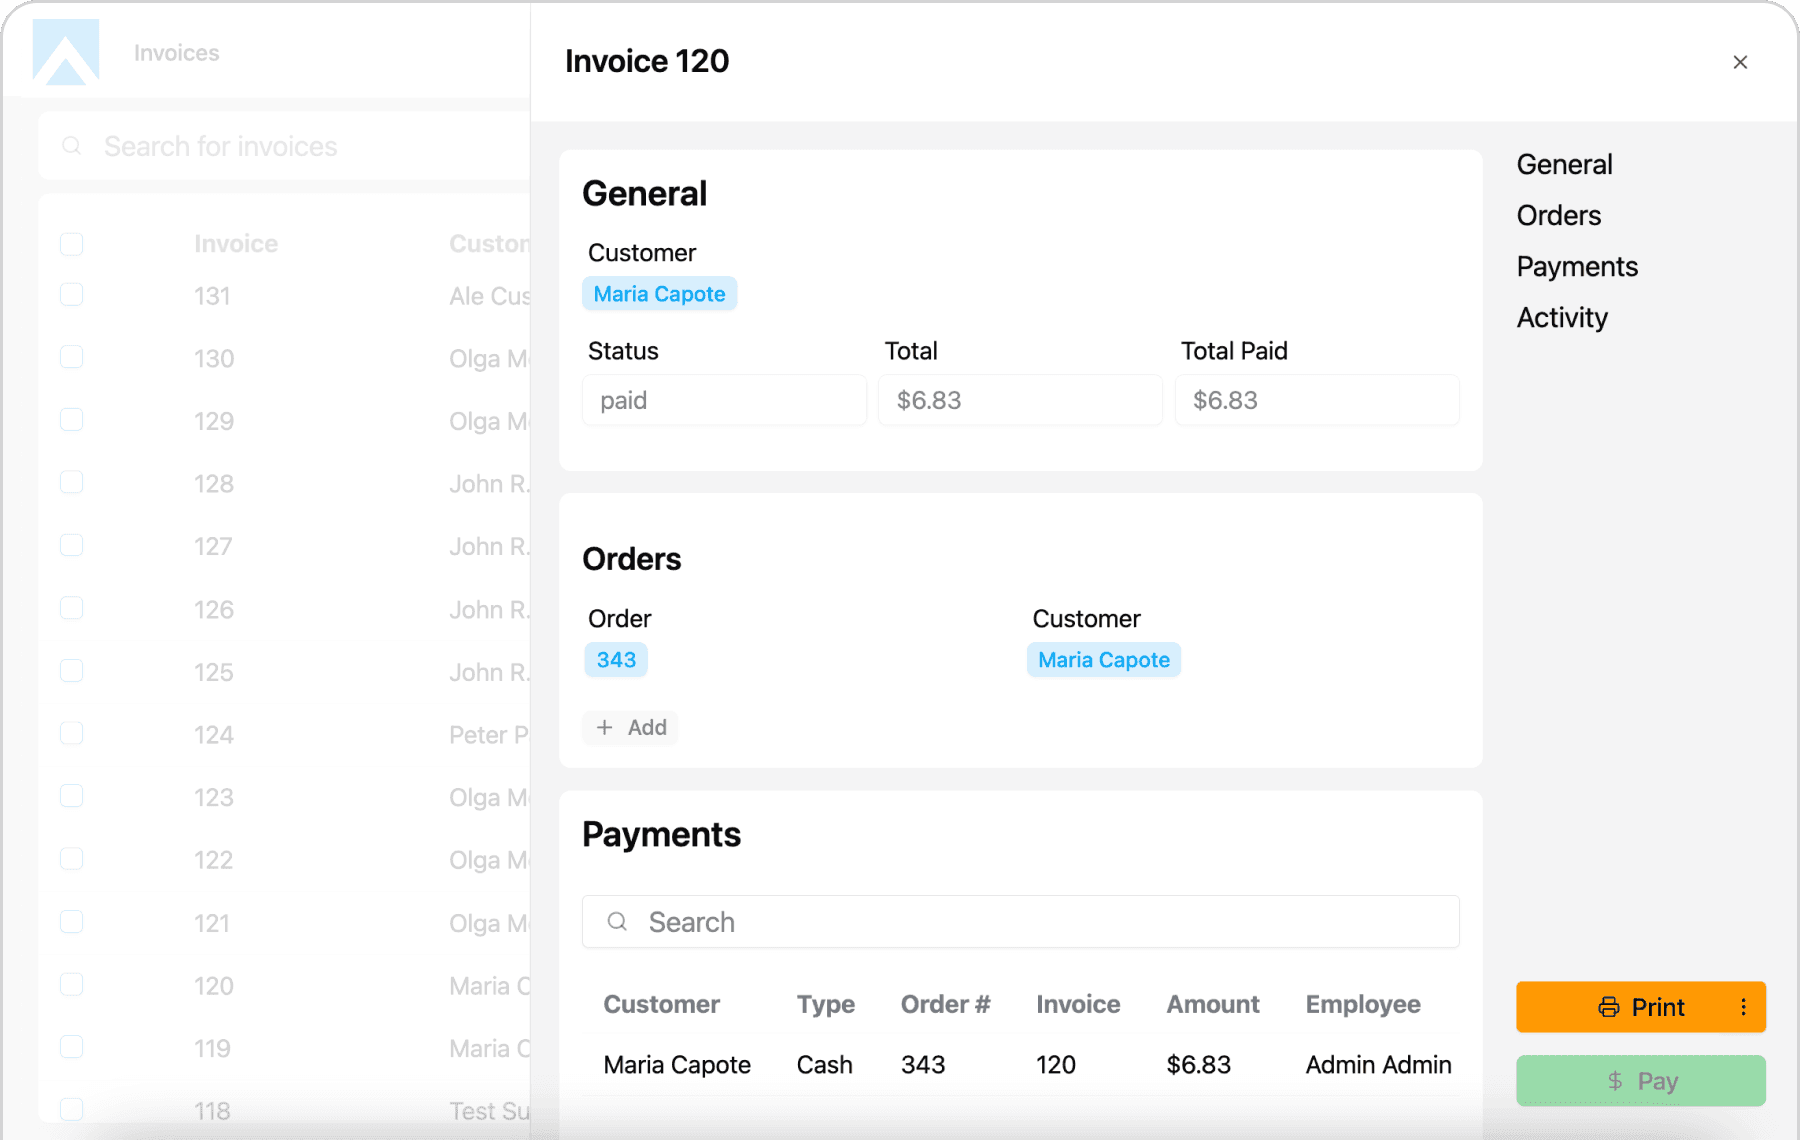Viewport: 1800px width, 1140px height.
Task: Select Payments in the right navigation
Action: coord(1577,266)
